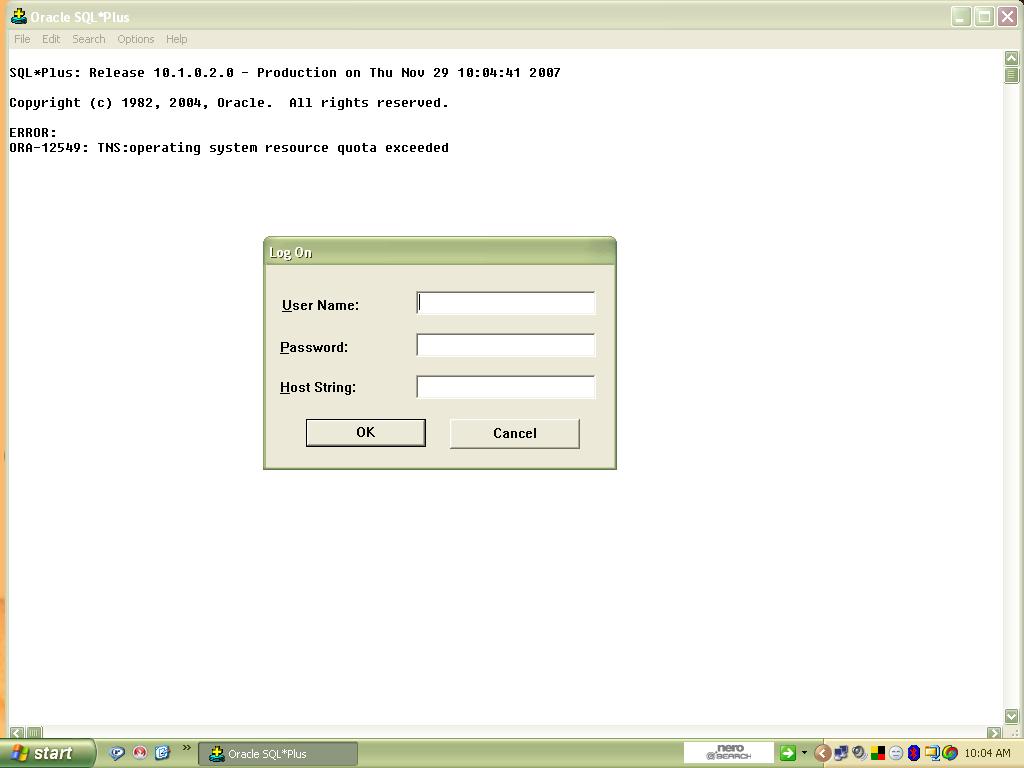Collapse tray with the round brown arrow

click(x=822, y=753)
